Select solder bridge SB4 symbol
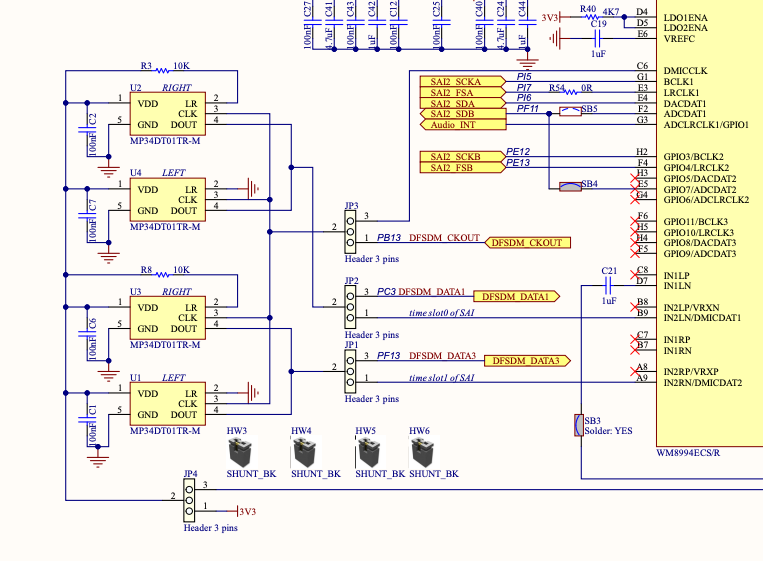 [570, 187]
